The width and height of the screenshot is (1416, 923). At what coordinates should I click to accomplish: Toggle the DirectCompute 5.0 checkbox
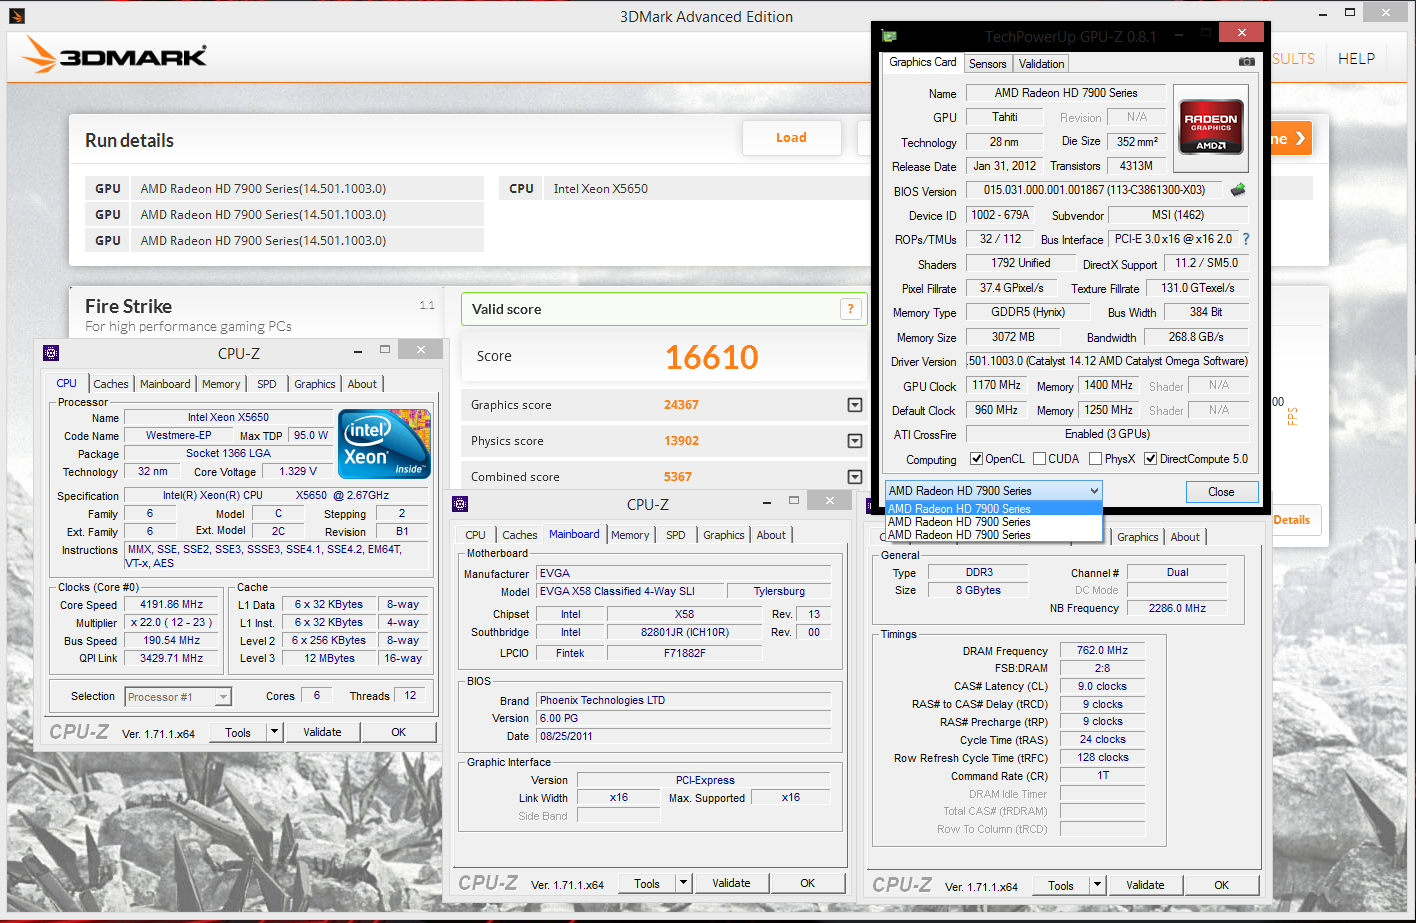coord(1150,459)
